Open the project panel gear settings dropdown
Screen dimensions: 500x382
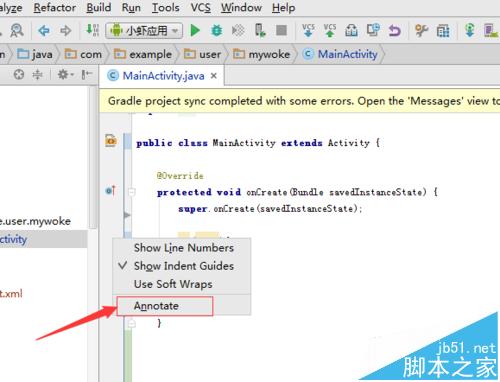(x=65, y=74)
